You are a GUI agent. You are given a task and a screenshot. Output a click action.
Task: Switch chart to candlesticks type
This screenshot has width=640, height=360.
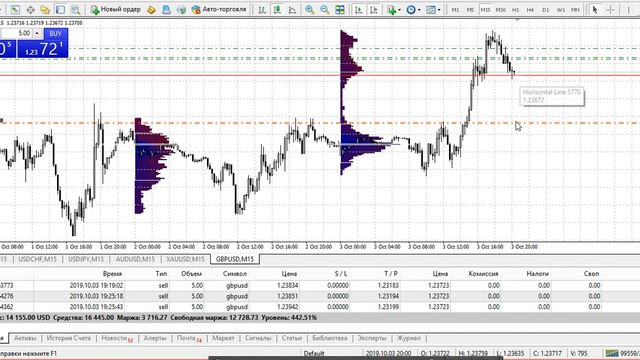point(277,9)
